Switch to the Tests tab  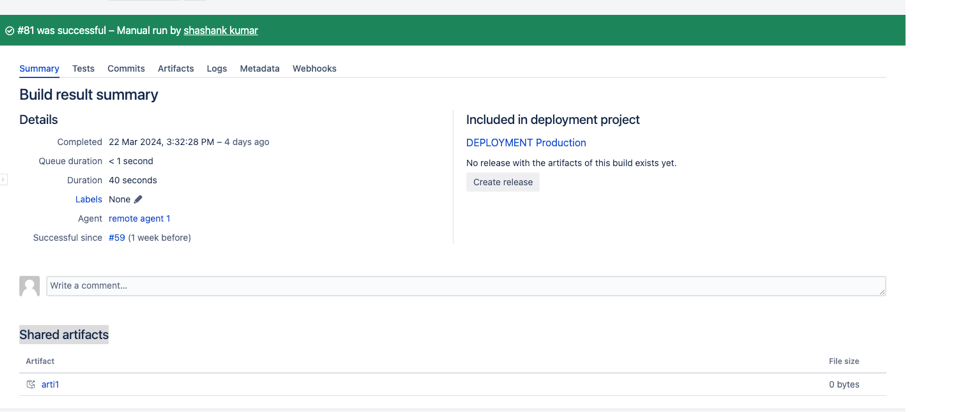point(83,69)
